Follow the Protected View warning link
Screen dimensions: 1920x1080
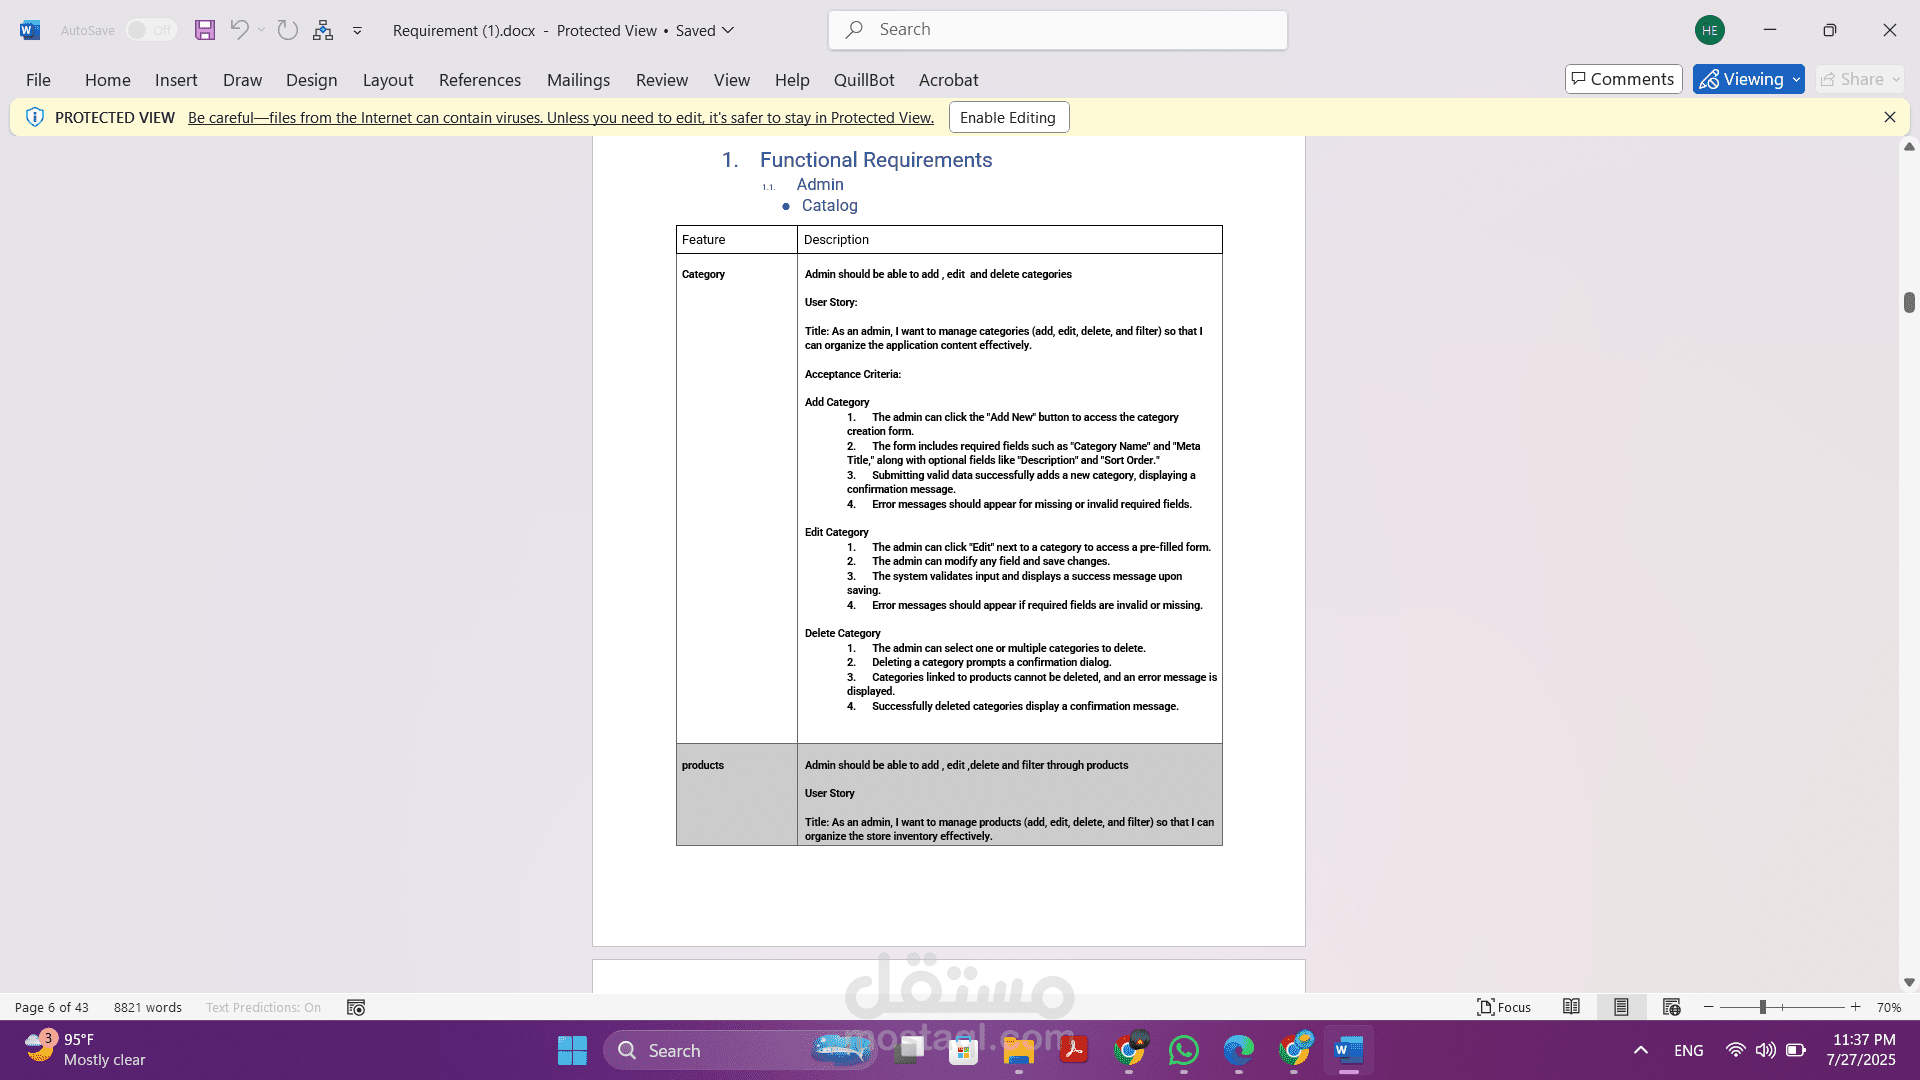(561, 118)
